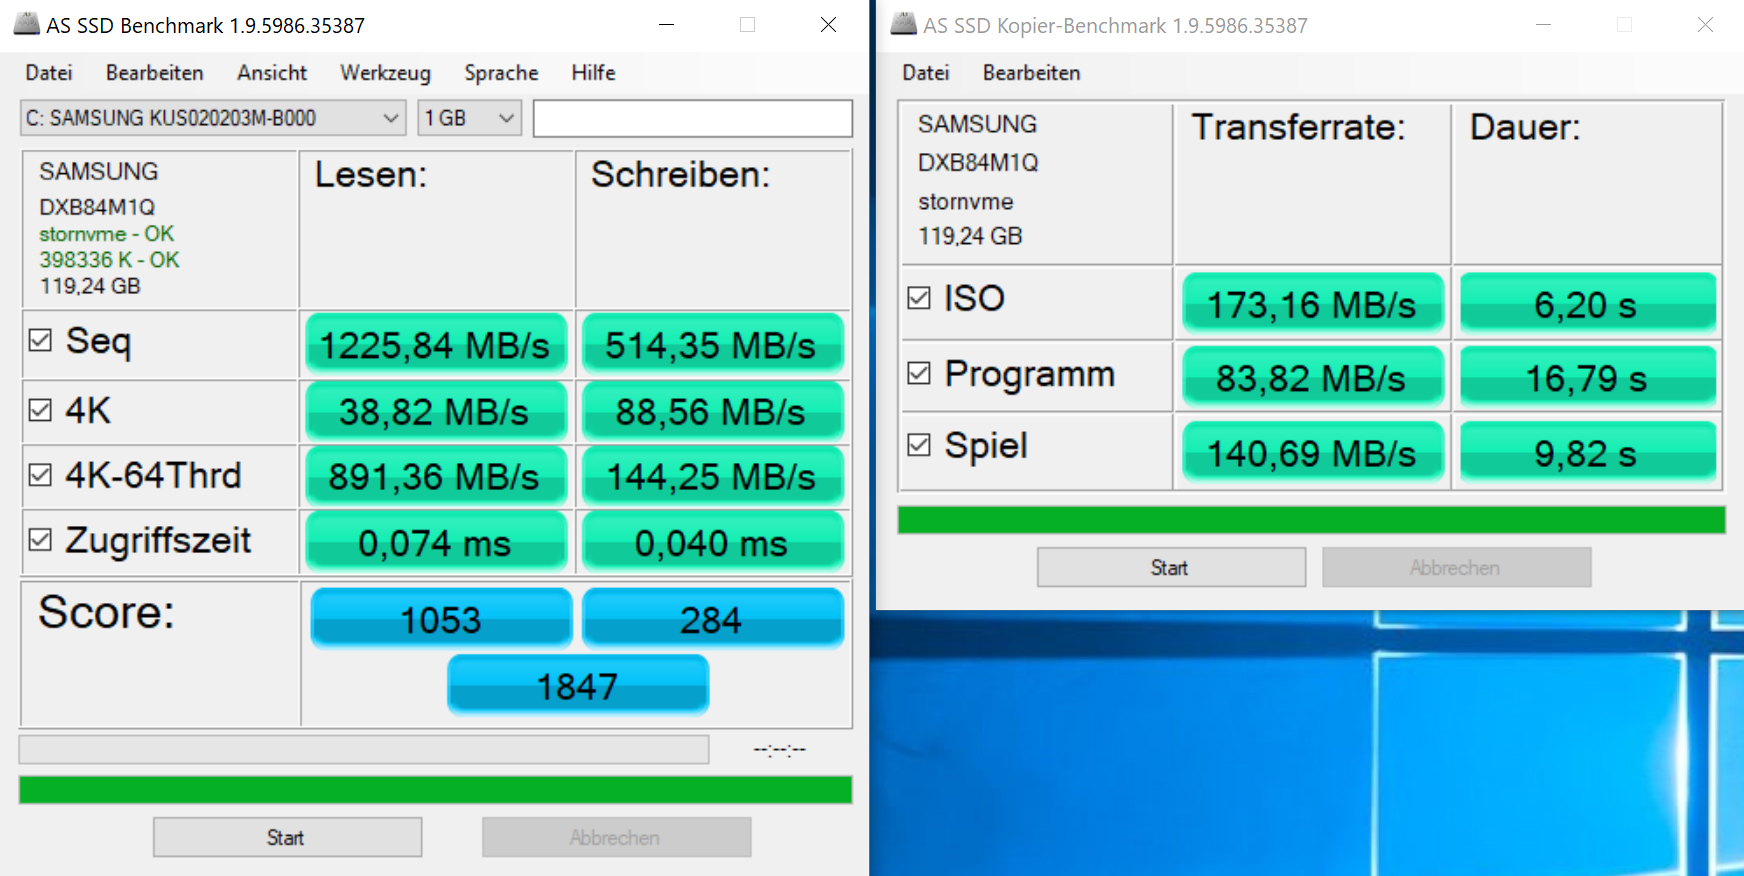Click the ISO transfer rate 173,16 MB/s

[x=1313, y=303]
